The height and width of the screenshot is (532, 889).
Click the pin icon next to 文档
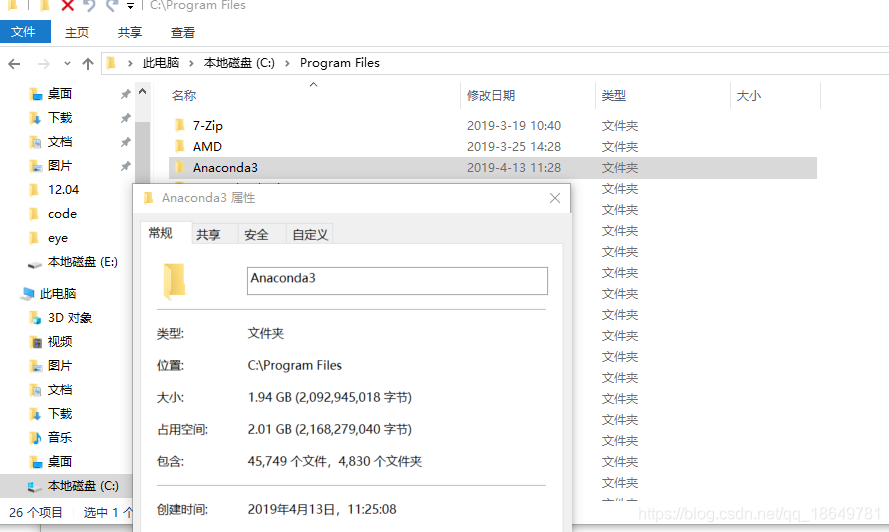point(125,142)
